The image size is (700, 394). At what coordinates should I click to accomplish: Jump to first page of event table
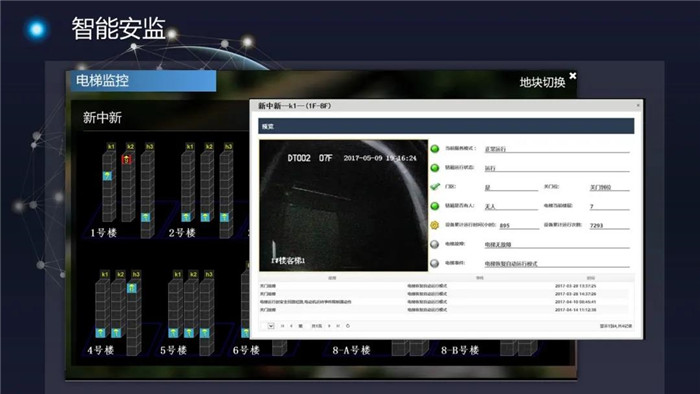[282, 326]
